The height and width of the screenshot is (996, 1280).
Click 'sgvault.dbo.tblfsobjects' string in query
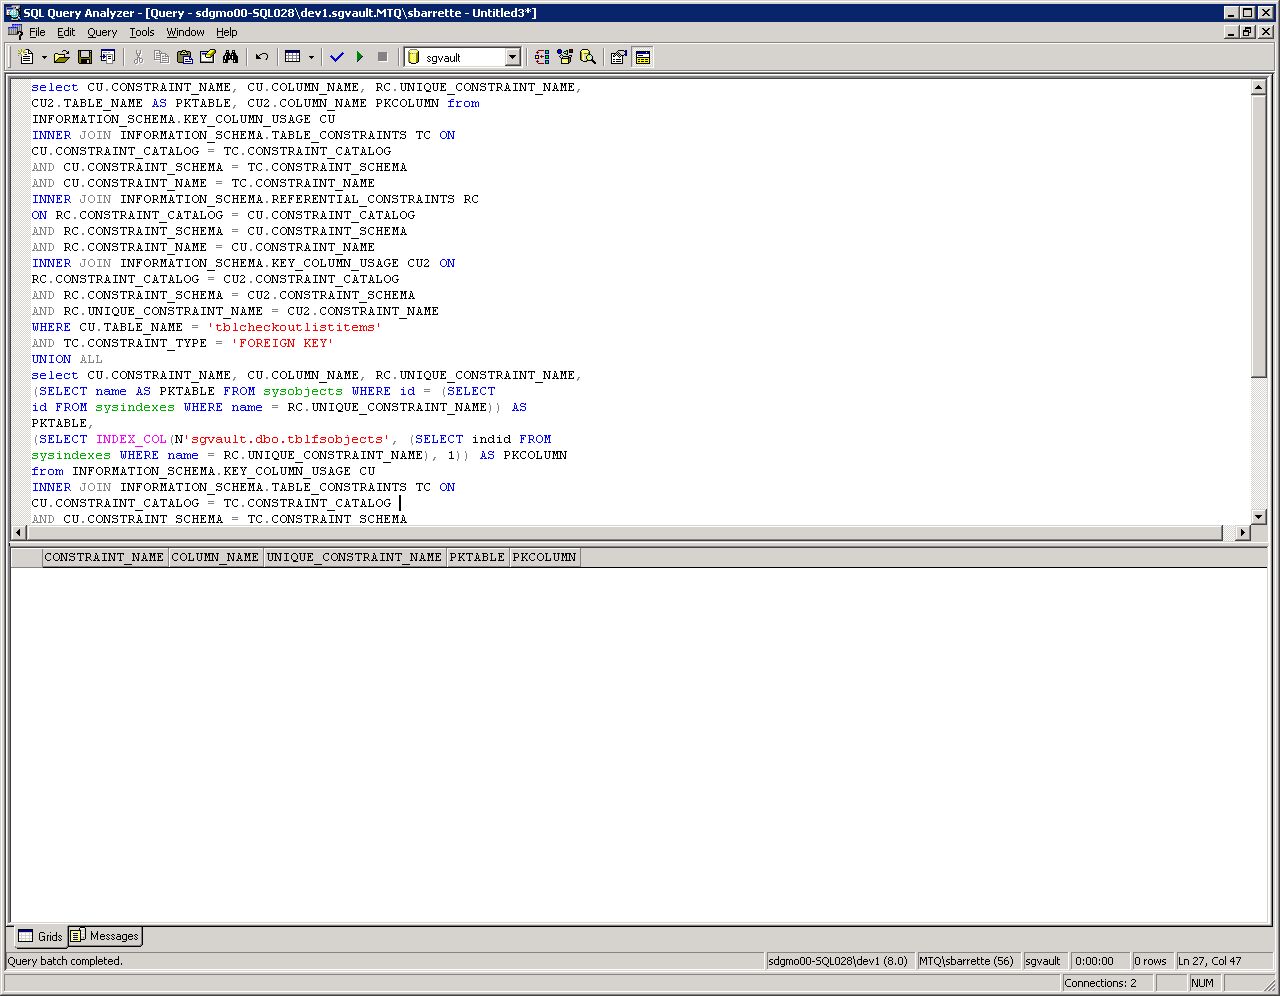[x=287, y=439]
